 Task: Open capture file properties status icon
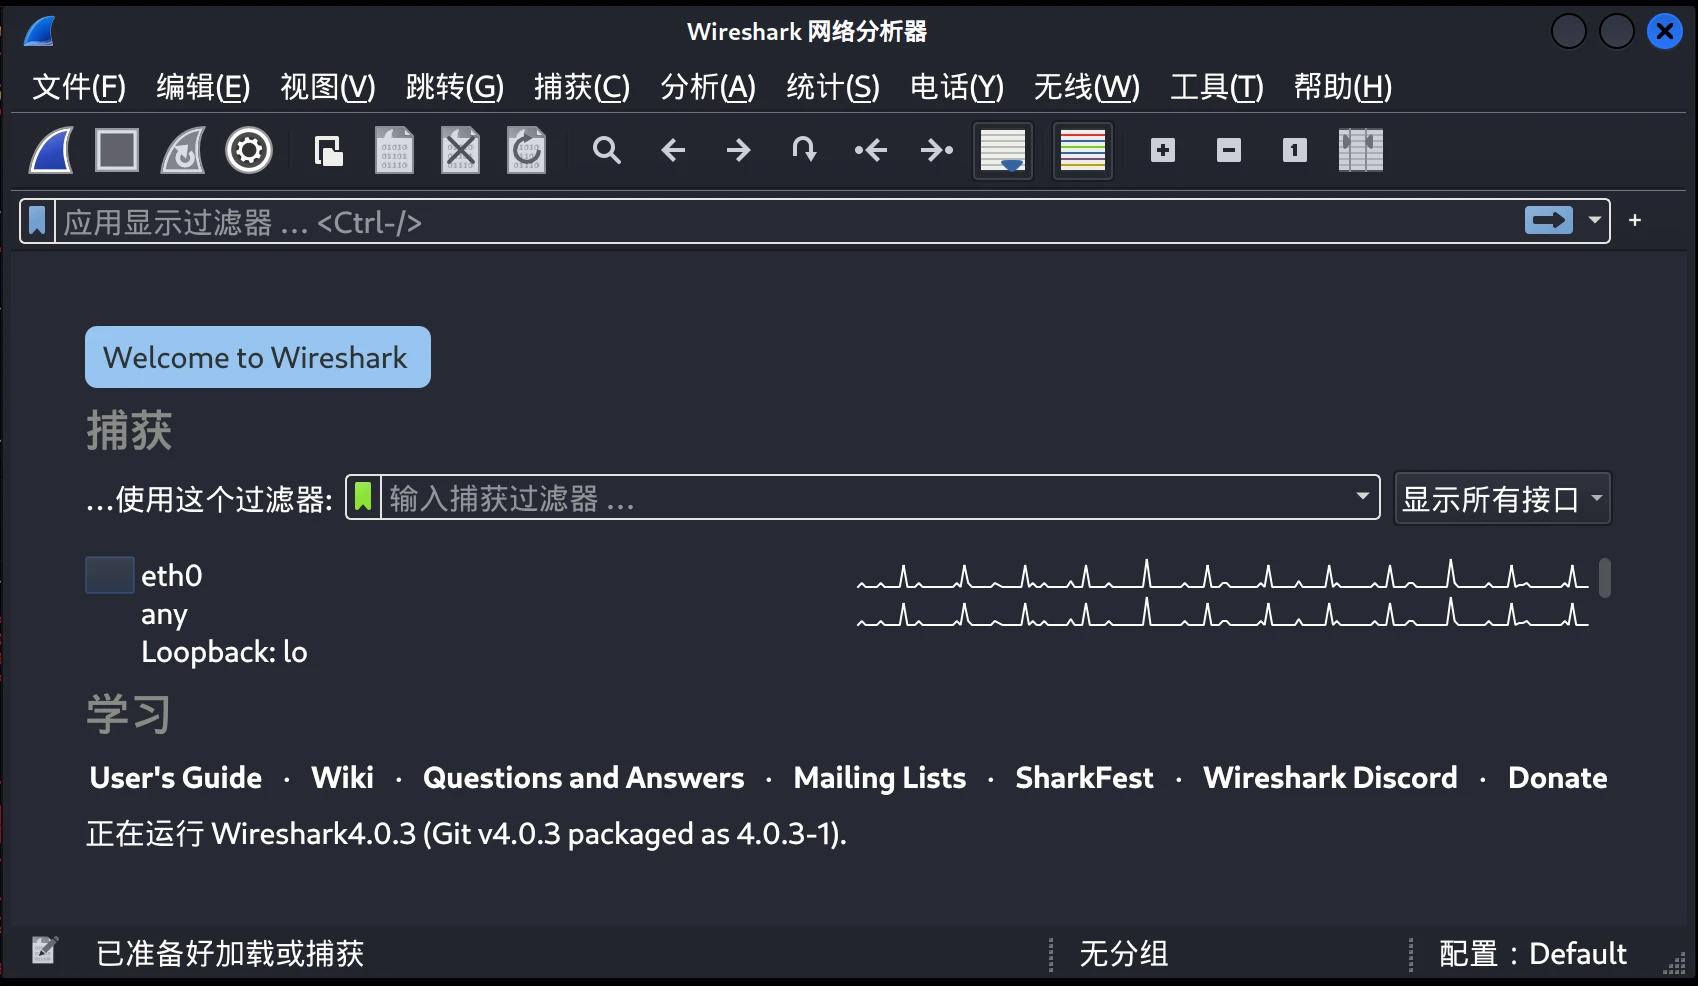(x=44, y=950)
